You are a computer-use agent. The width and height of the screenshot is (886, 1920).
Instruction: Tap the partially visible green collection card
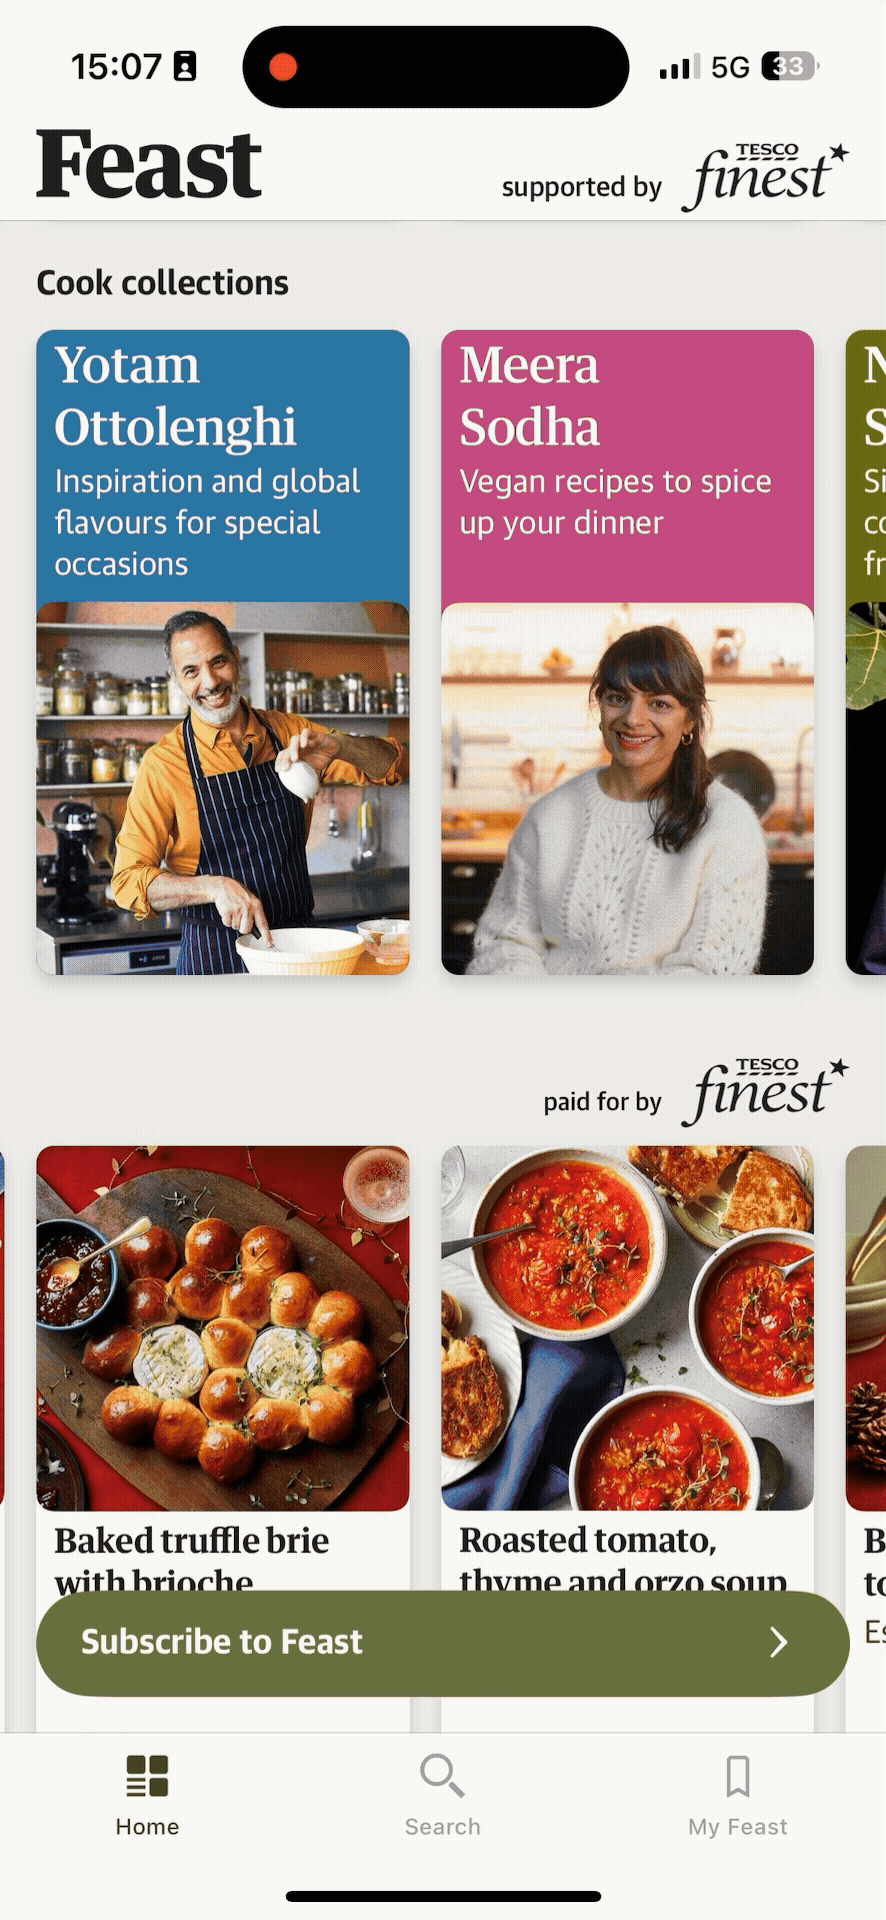[x=866, y=652]
